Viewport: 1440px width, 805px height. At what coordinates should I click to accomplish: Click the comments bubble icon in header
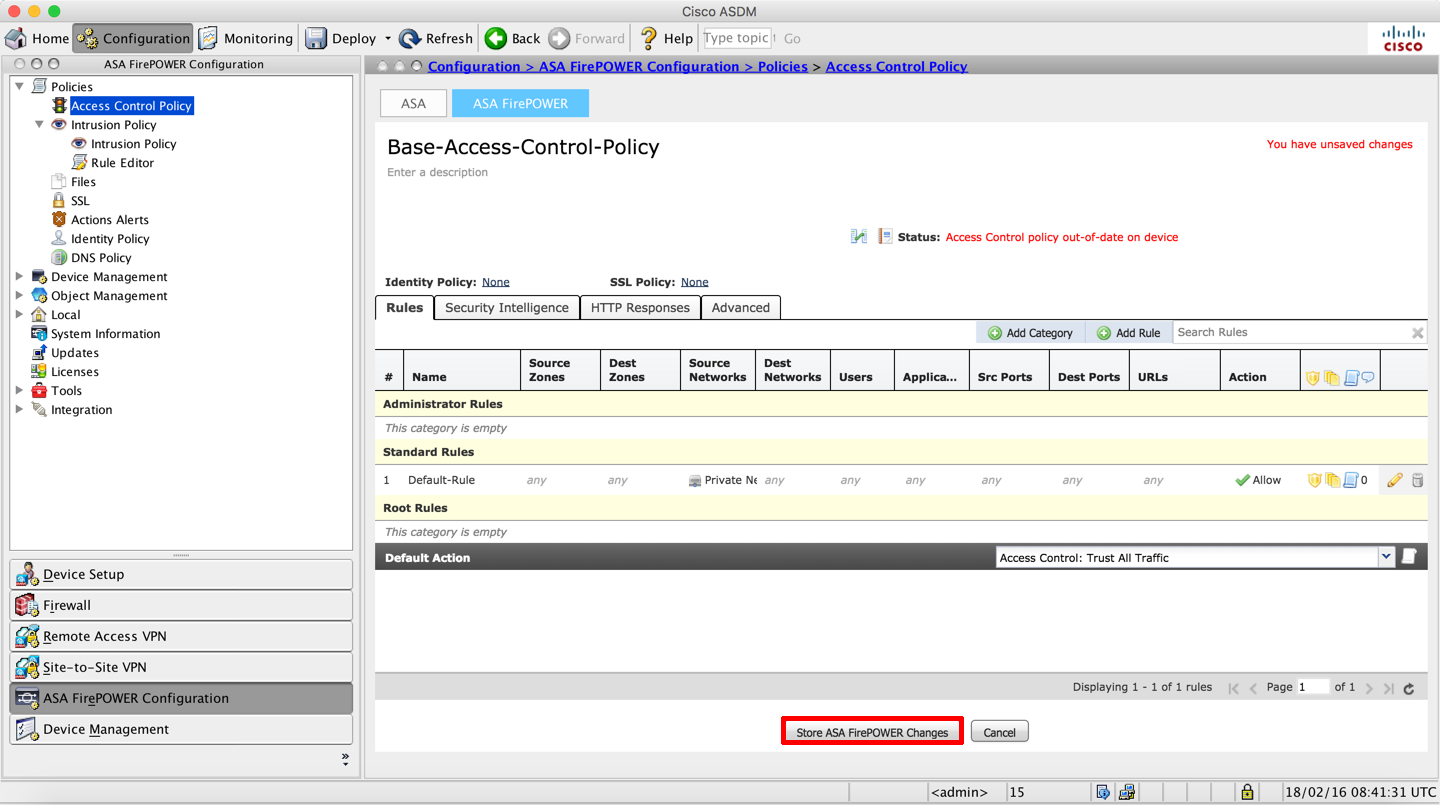[x=1367, y=378]
